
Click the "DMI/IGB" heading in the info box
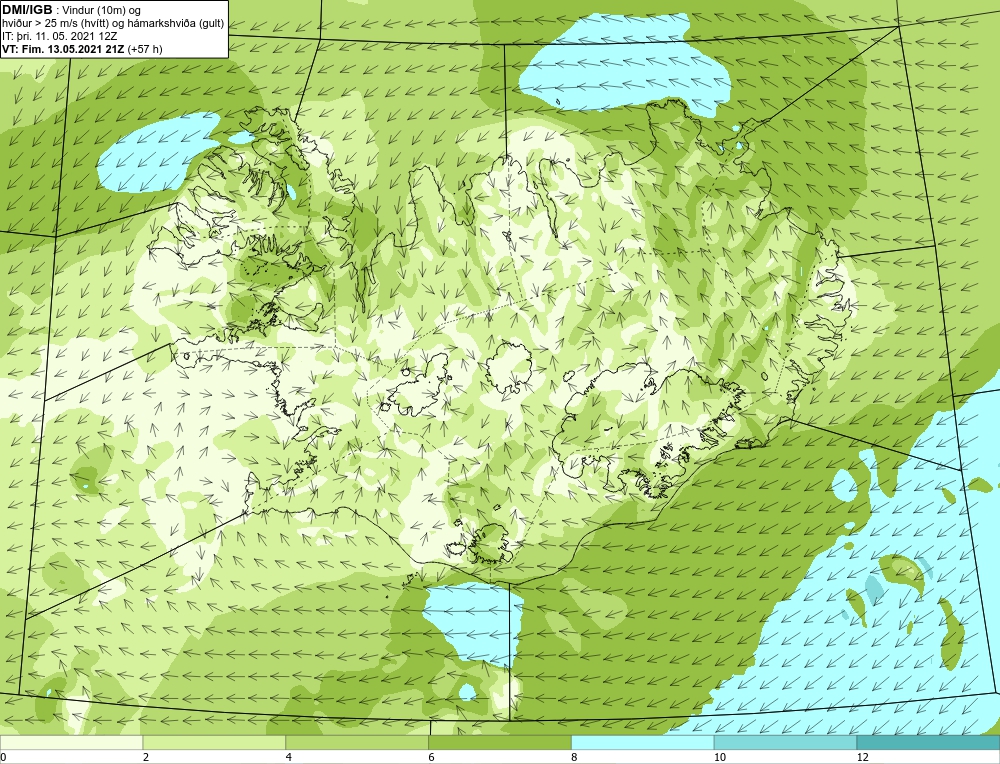[27, 10]
